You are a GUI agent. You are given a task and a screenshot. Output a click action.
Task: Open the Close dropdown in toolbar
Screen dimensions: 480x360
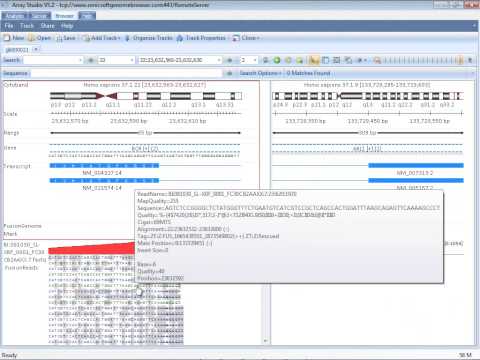pos(246,38)
